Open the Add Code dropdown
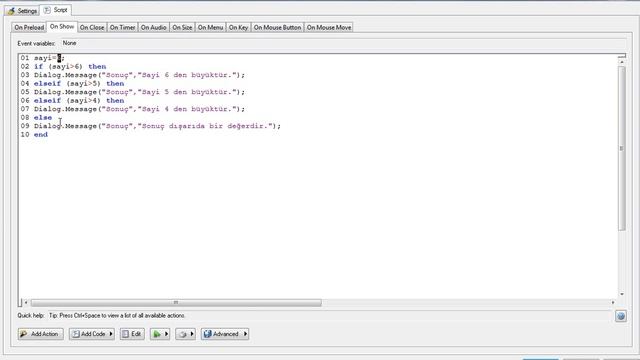 tap(91, 334)
